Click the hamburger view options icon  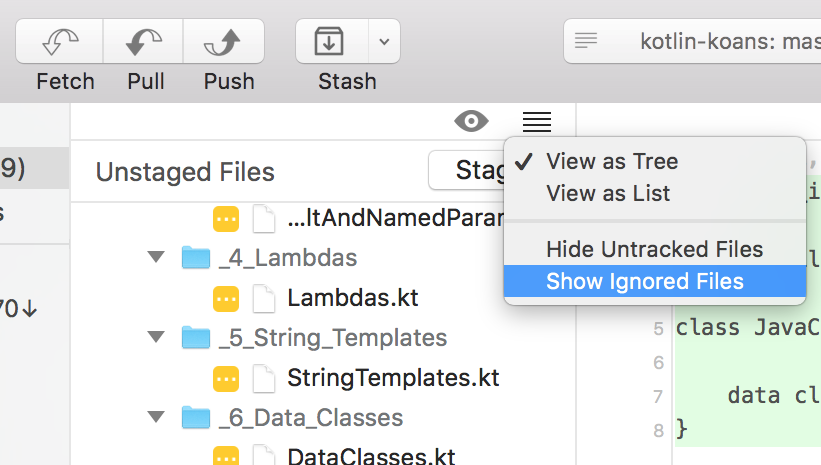click(537, 121)
